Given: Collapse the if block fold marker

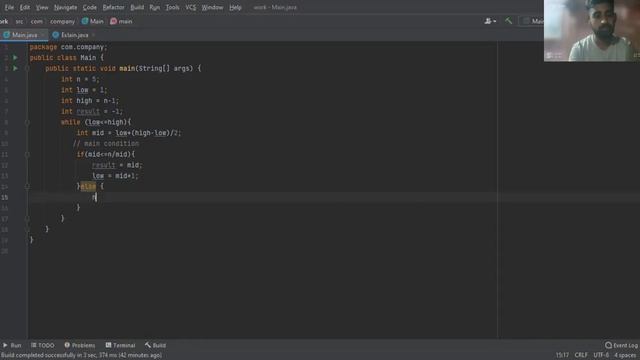Looking at the screenshot, I should [27, 154].
